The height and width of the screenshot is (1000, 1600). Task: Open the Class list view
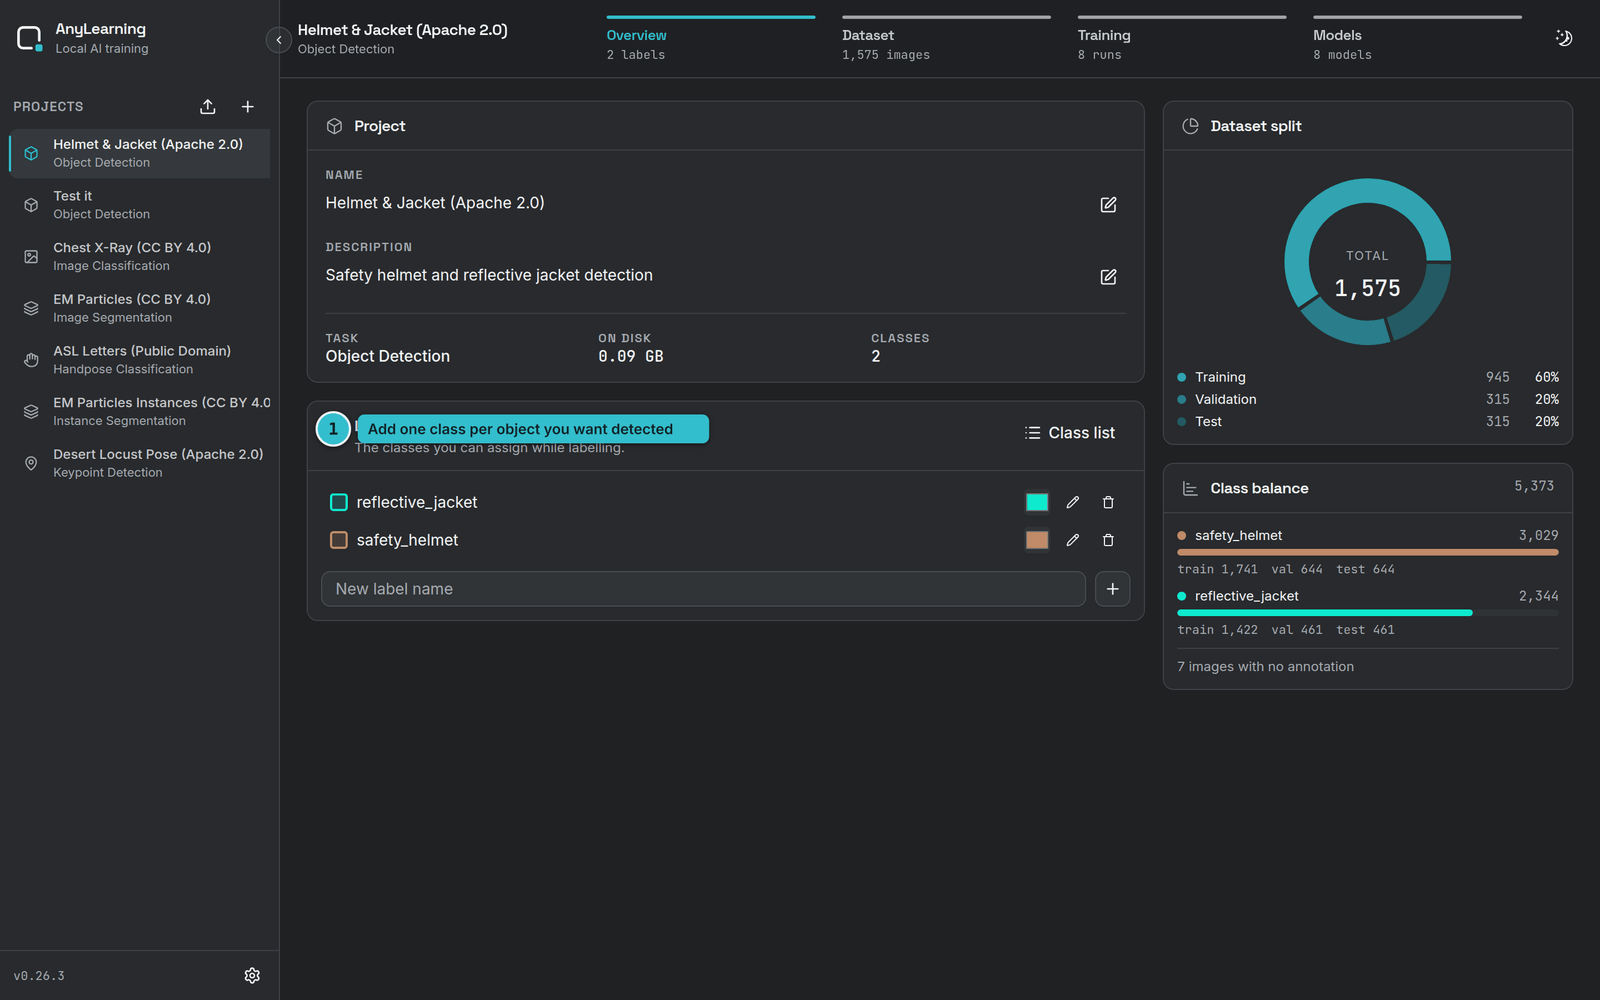[x=1070, y=433]
